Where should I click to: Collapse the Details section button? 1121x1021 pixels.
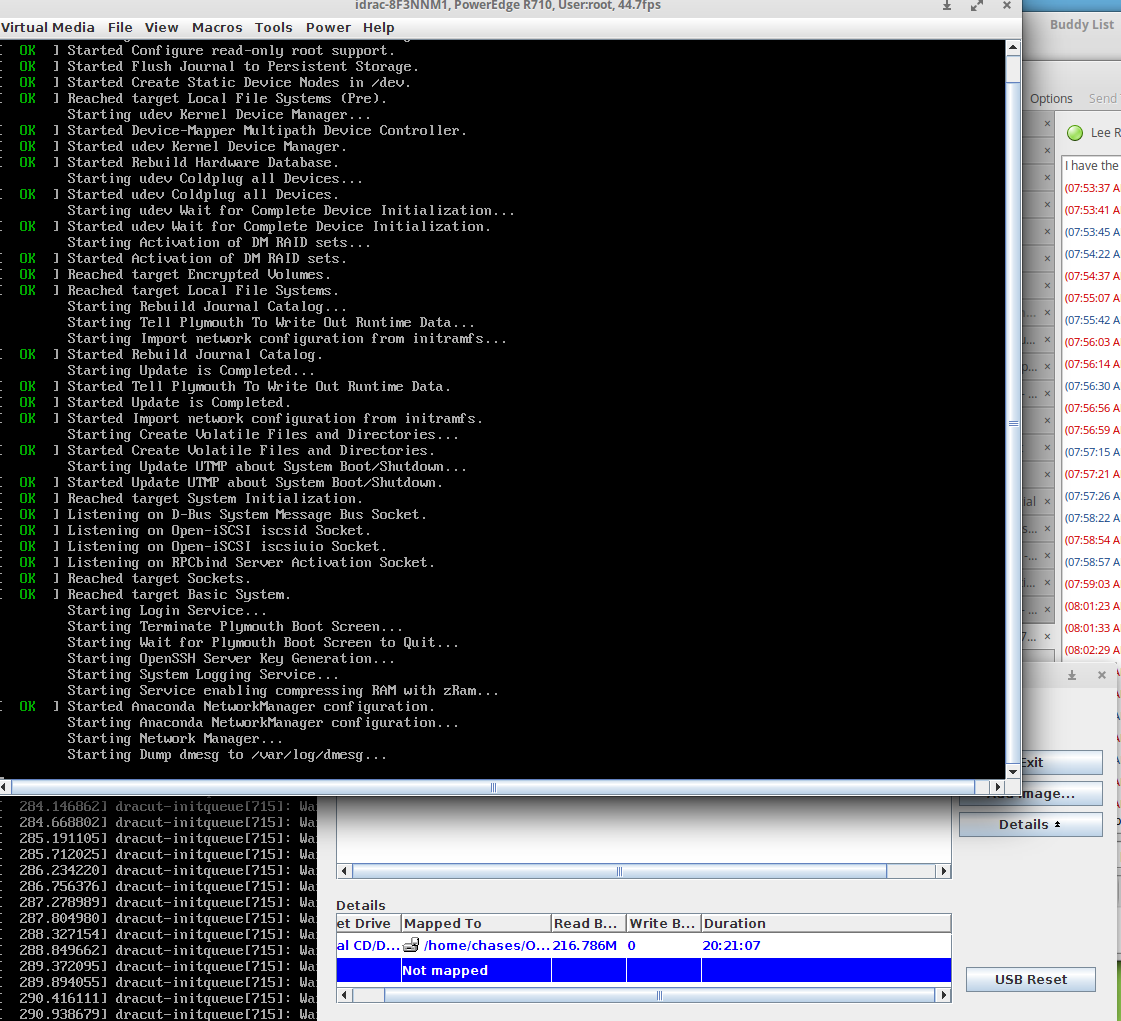click(x=1030, y=824)
